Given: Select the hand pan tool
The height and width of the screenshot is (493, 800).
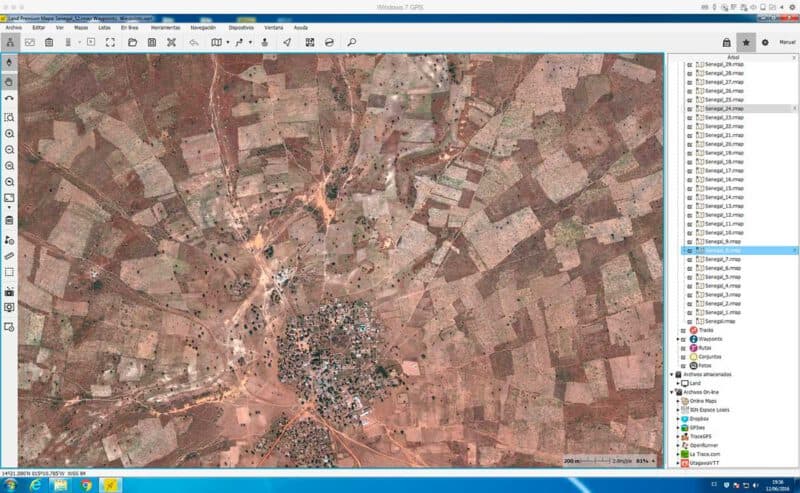Looking at the screenshot, I should [9, 82].
